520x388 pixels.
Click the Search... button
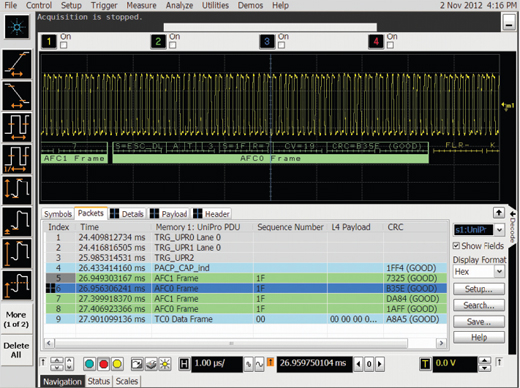[479, 305]
